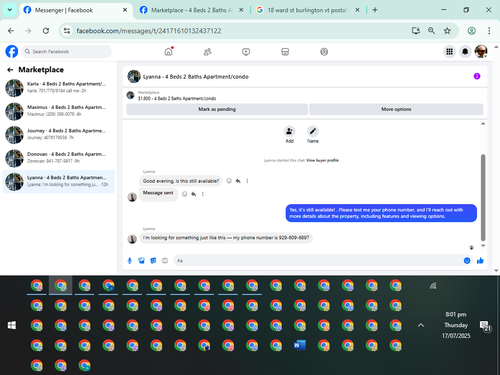Open the emoji picker in message box
Image resolution: width=500 pixels, height=375 pixels.
tap(467, 261)
